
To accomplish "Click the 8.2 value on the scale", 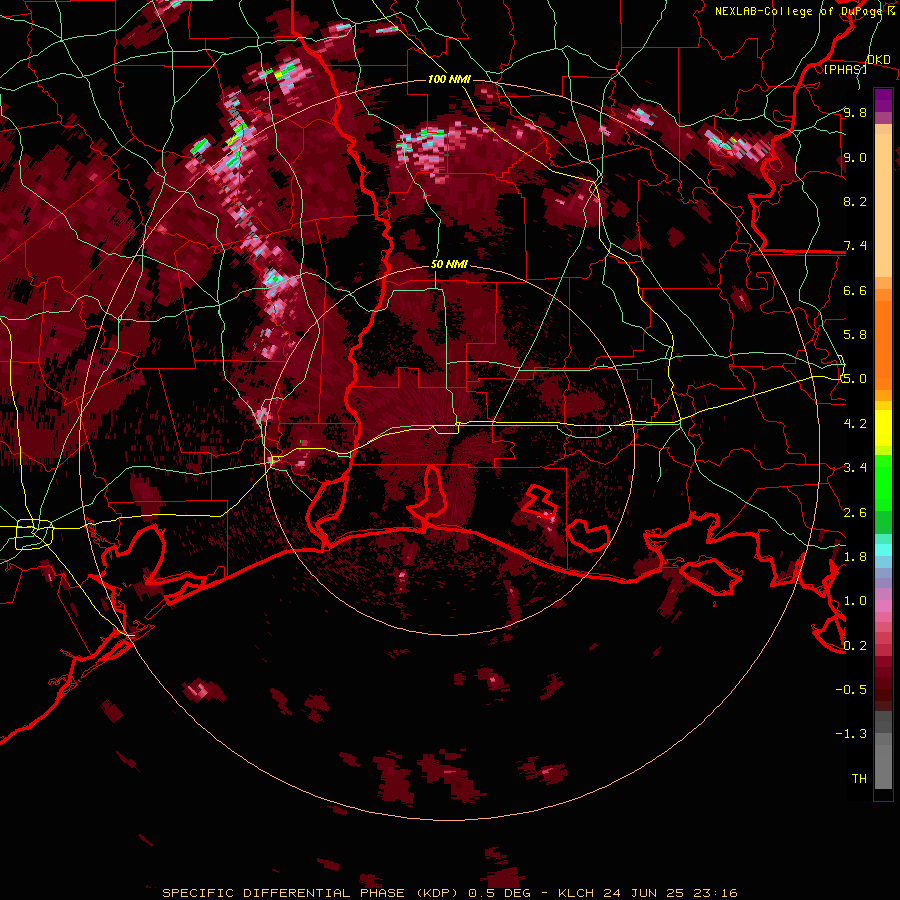I will 855,201.
